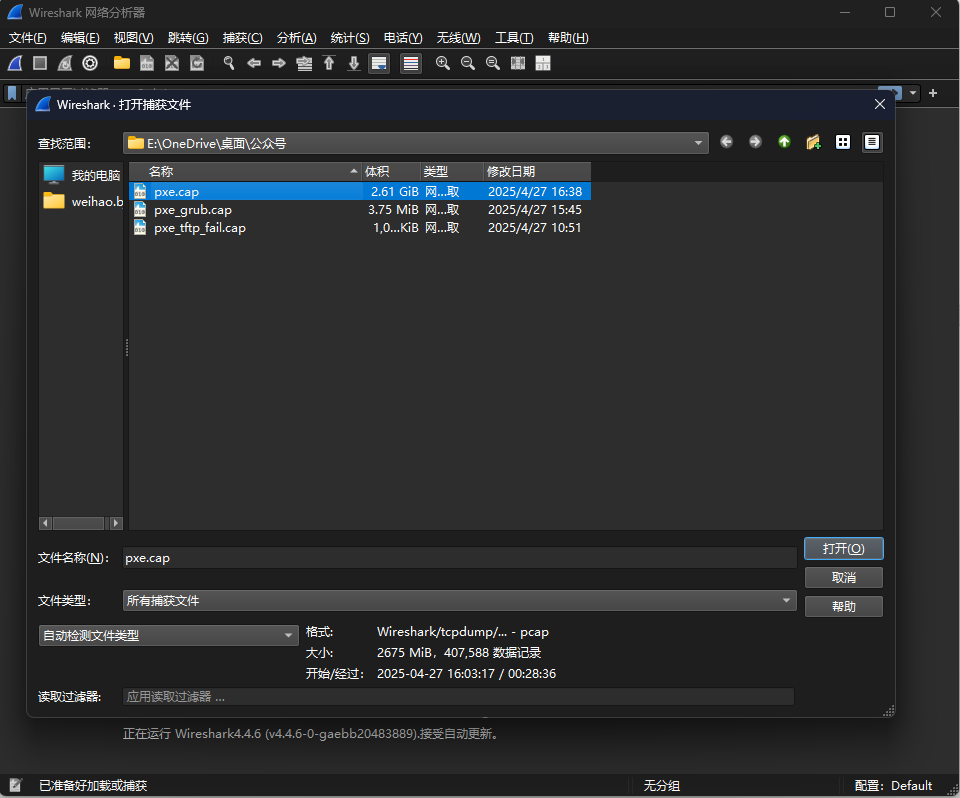Open the 统计(S) menu

[x=350, y=38]
